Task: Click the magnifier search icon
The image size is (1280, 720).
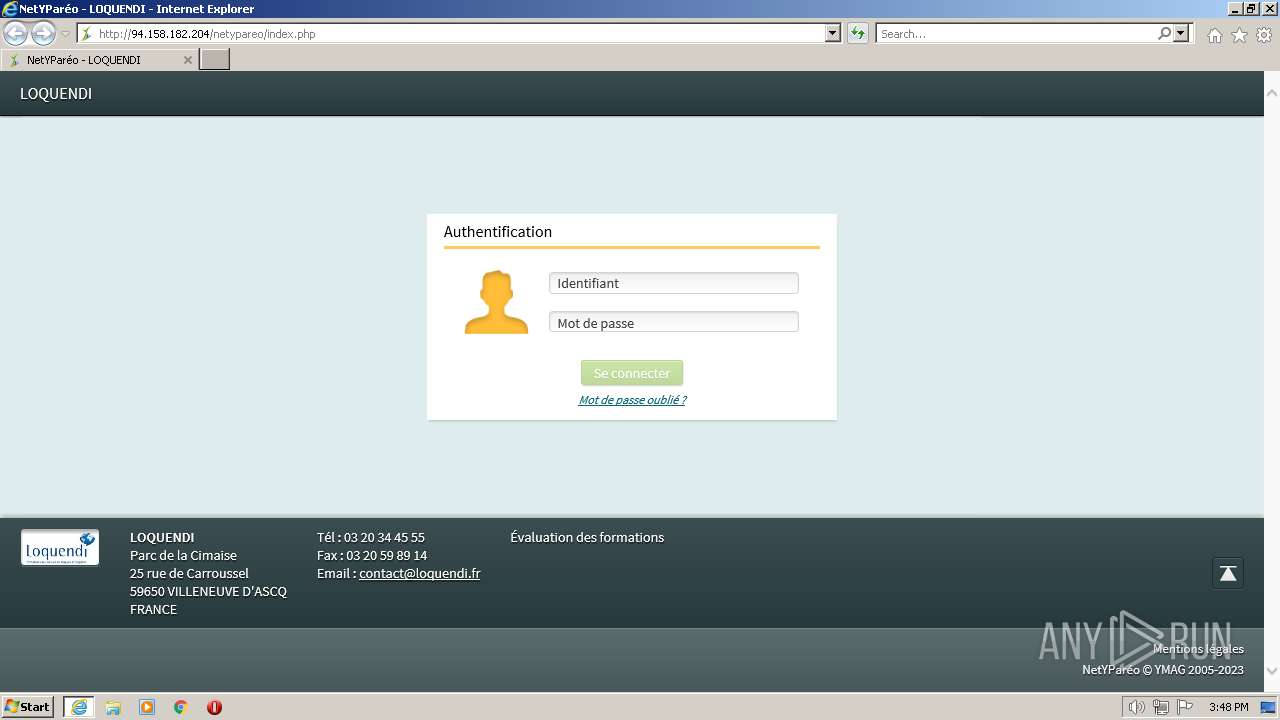Action: click(1164, 33)
